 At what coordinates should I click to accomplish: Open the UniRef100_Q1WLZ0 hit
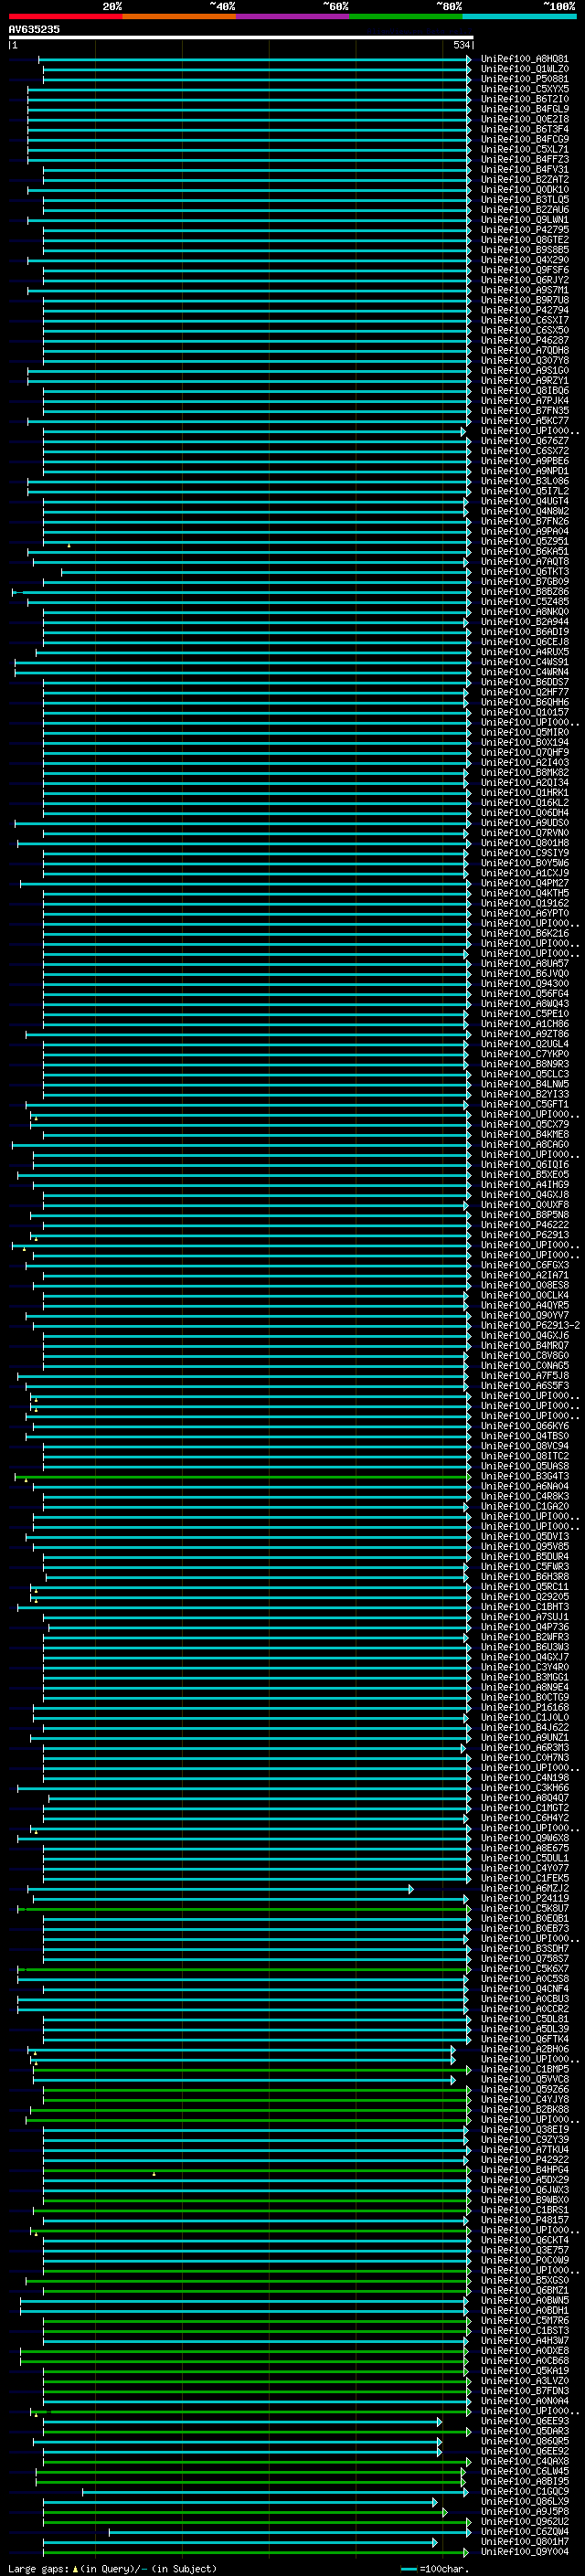pos(524,69)
